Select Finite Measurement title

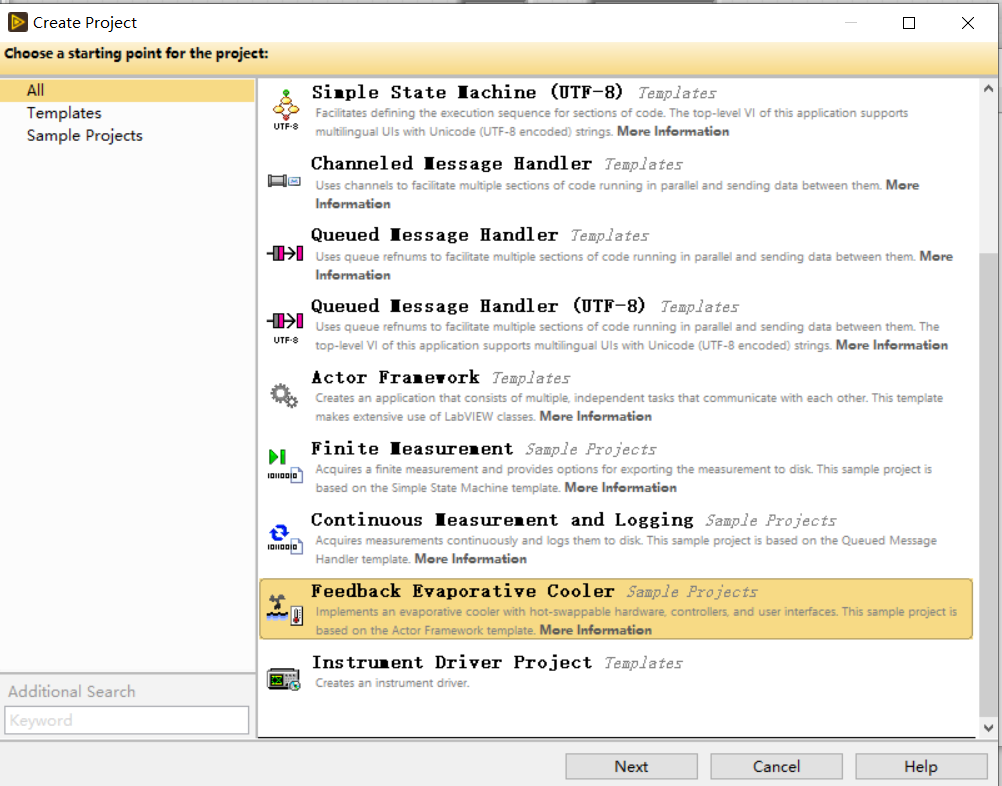(x=412, y=449)
